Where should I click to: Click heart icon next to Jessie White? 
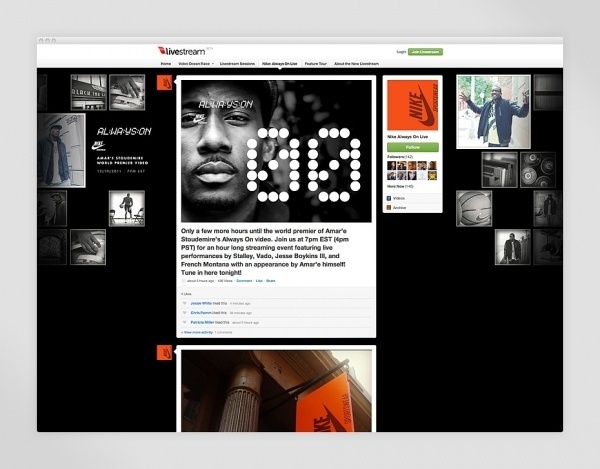click(x=184, y=303)
